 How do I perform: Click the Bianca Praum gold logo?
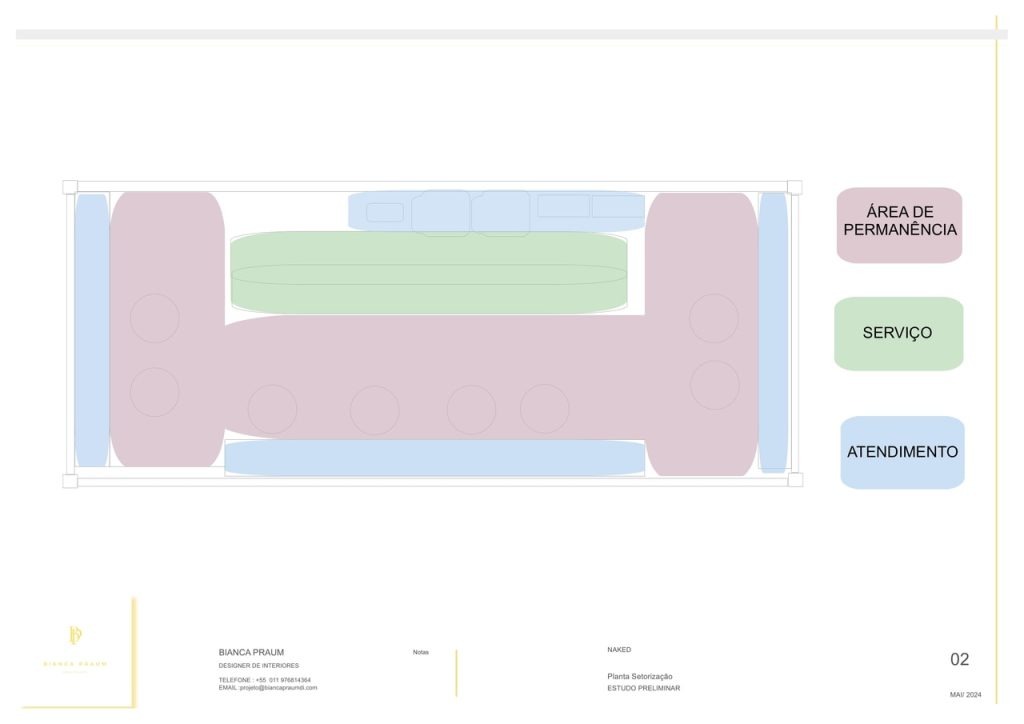[x=75, y=636]
